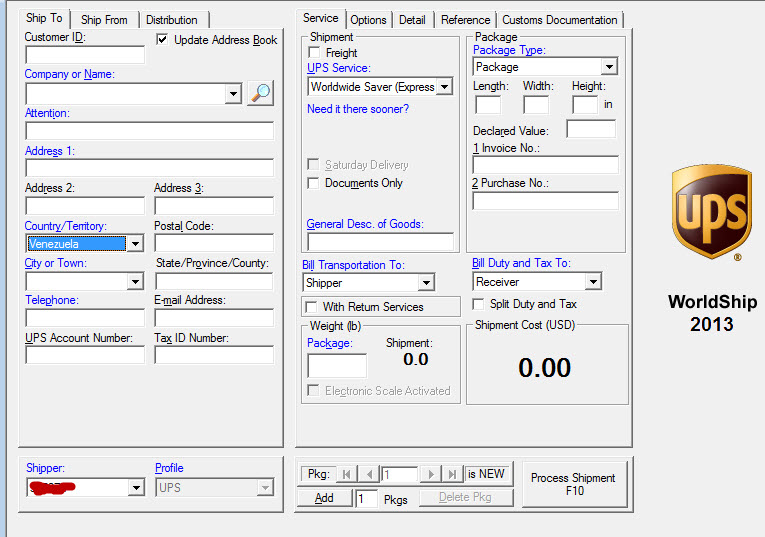Switch to the Ship From tab
Image resolution: width=765 pixels, height=537 pixels.
point(104,20)
